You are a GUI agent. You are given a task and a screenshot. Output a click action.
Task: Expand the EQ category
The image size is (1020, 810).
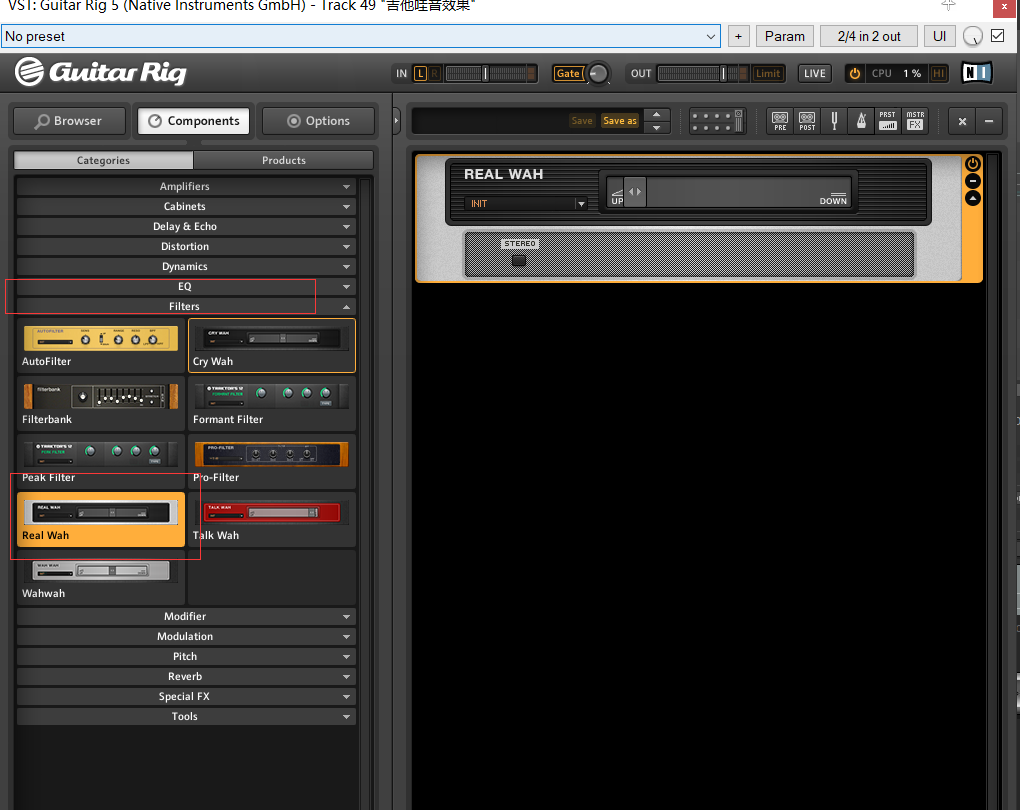(x=185, y=287)
